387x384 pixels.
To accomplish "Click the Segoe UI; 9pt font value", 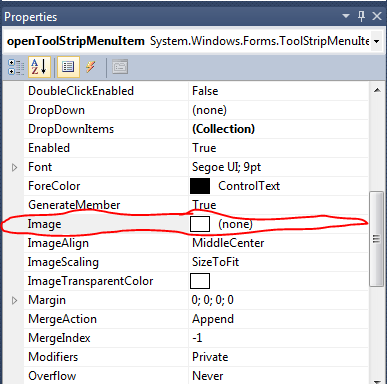I will pyautogui.click(x=226, y=167).
